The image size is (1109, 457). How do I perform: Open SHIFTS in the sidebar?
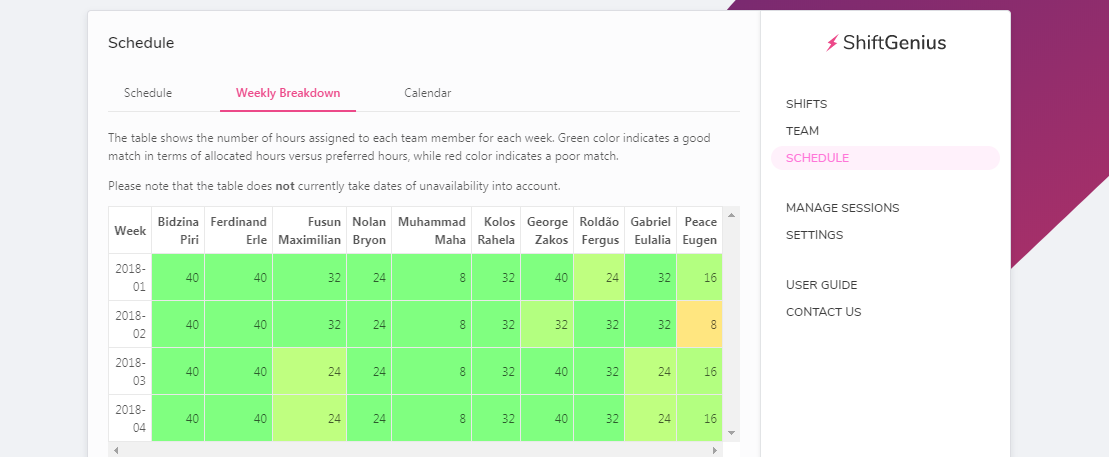pos(806,104)
